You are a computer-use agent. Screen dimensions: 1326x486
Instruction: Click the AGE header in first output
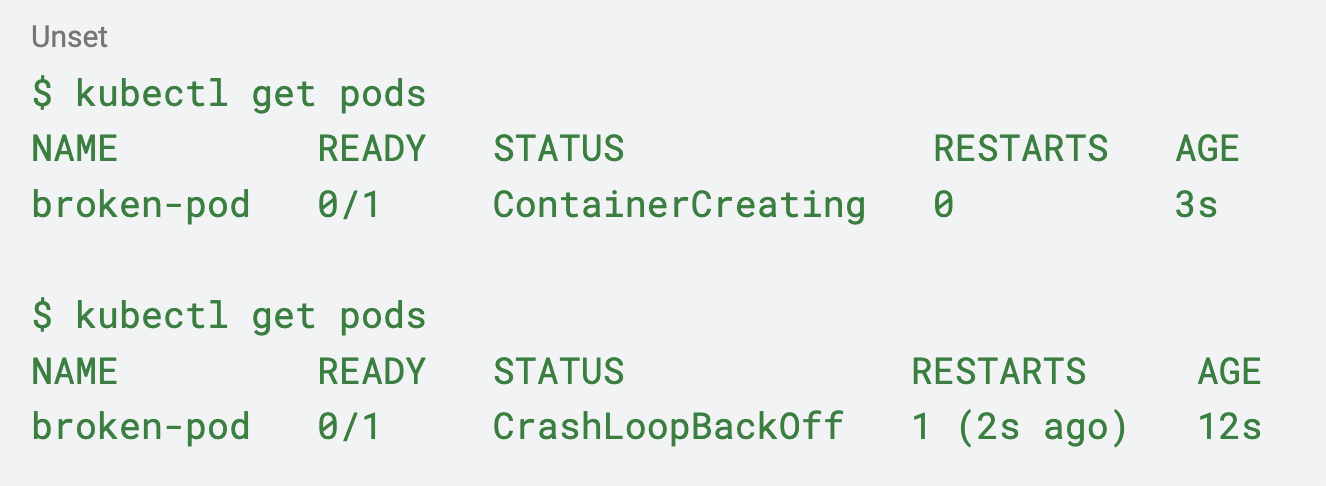[x=1207, y=149]
